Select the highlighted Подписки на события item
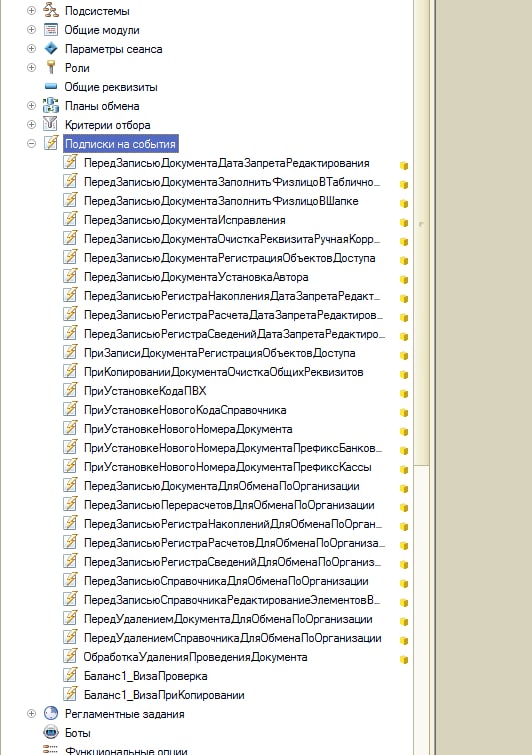Screen dimensions: 532x755 (x=120, y=144)
